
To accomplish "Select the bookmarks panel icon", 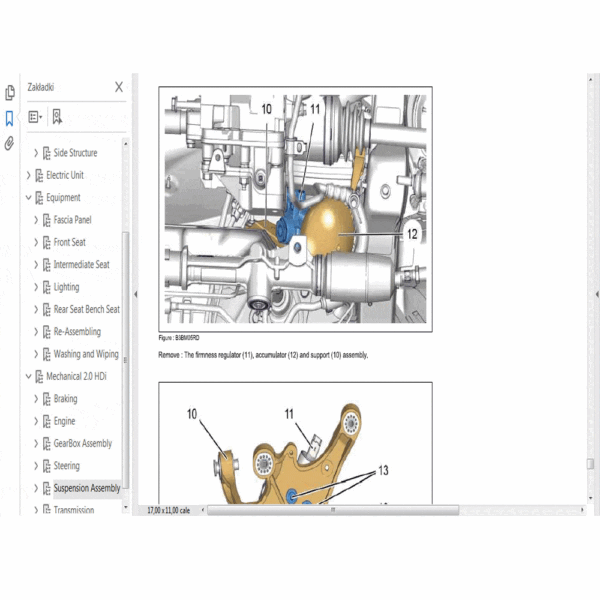I will pyautogui.click(x=9, y=118).
